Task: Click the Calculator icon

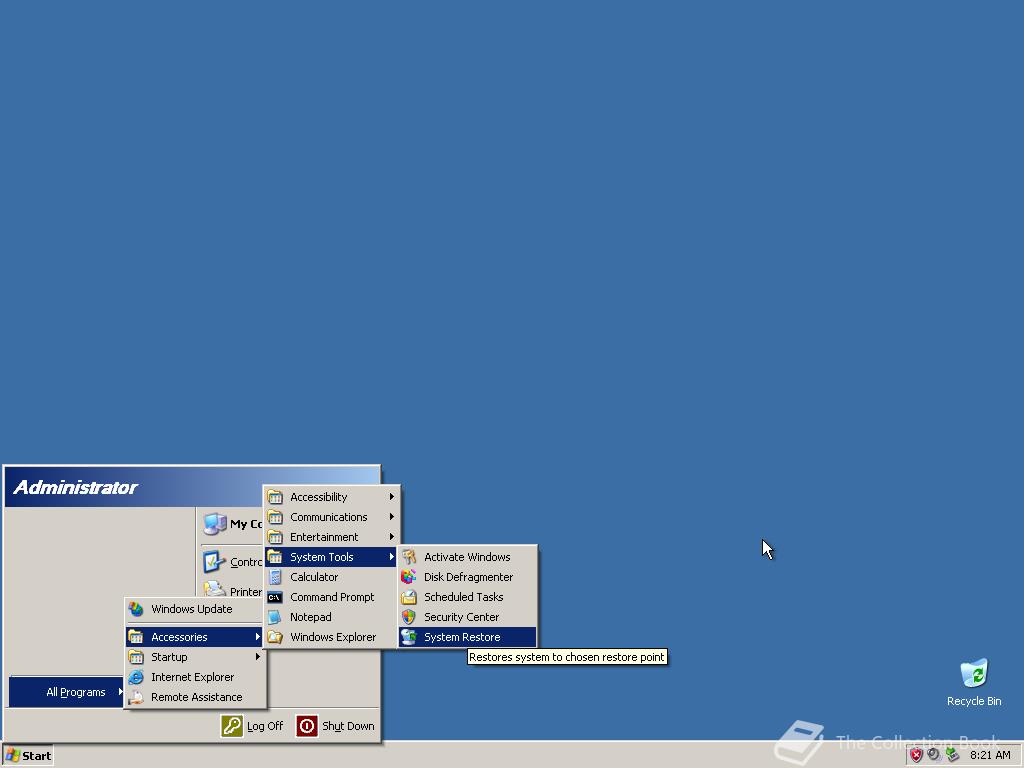Action: click(x=275, y=577)
